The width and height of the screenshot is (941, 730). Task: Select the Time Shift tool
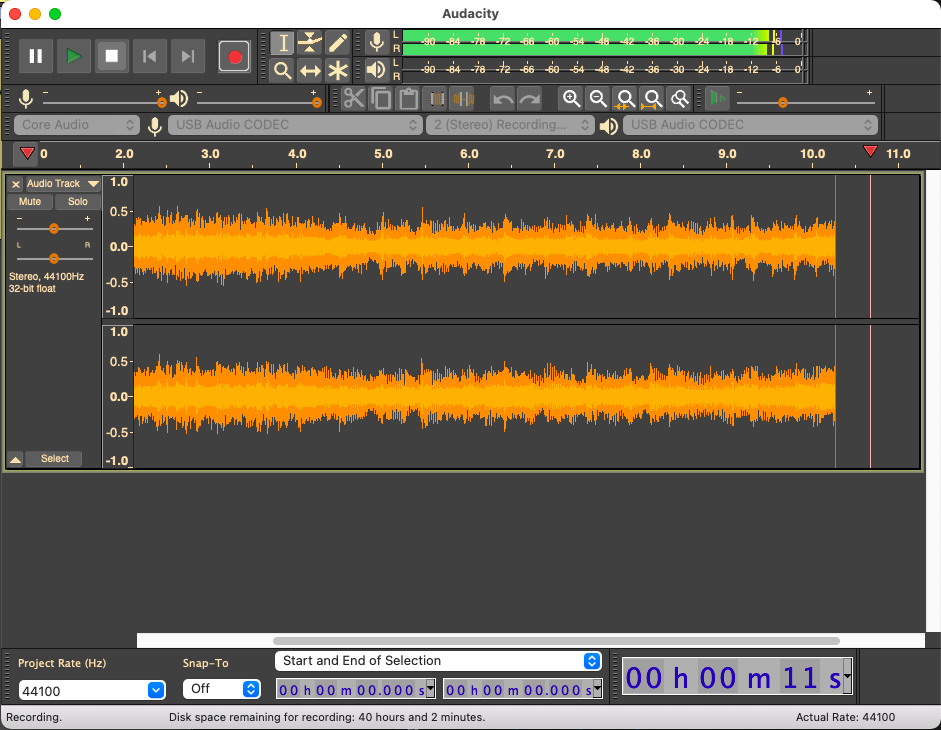(x=311, y=70)
